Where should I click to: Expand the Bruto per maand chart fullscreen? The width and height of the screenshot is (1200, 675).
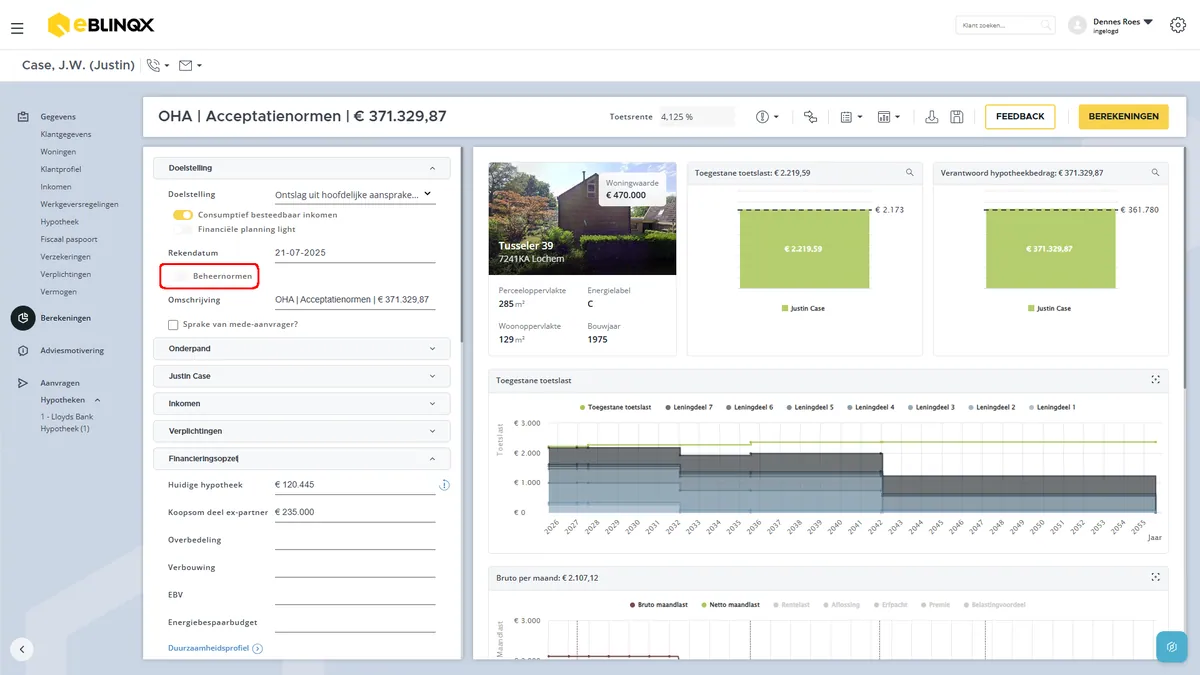(x=1155, y=577)
